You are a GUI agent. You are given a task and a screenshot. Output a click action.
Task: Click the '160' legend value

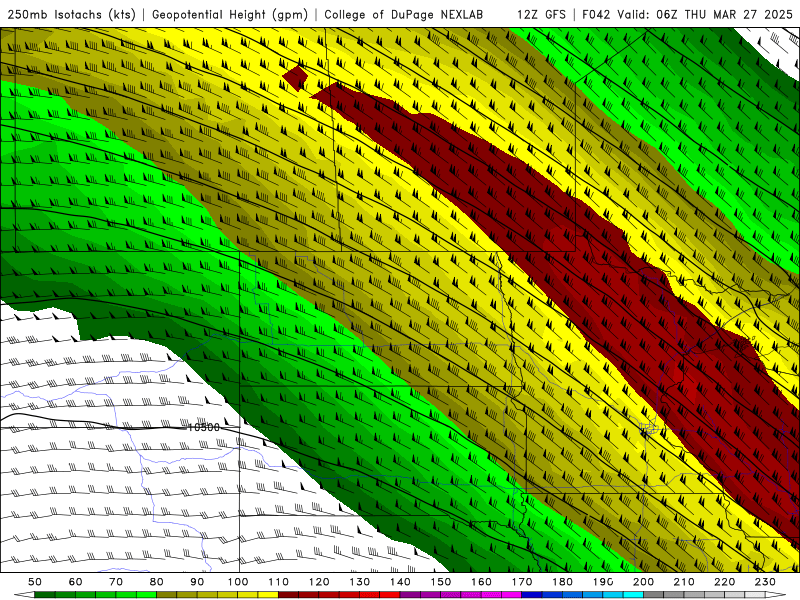481,582
